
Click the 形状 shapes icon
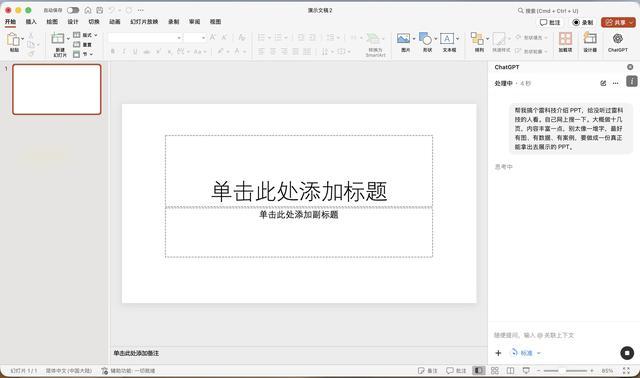pyautogui.click(x=425, y=39)
